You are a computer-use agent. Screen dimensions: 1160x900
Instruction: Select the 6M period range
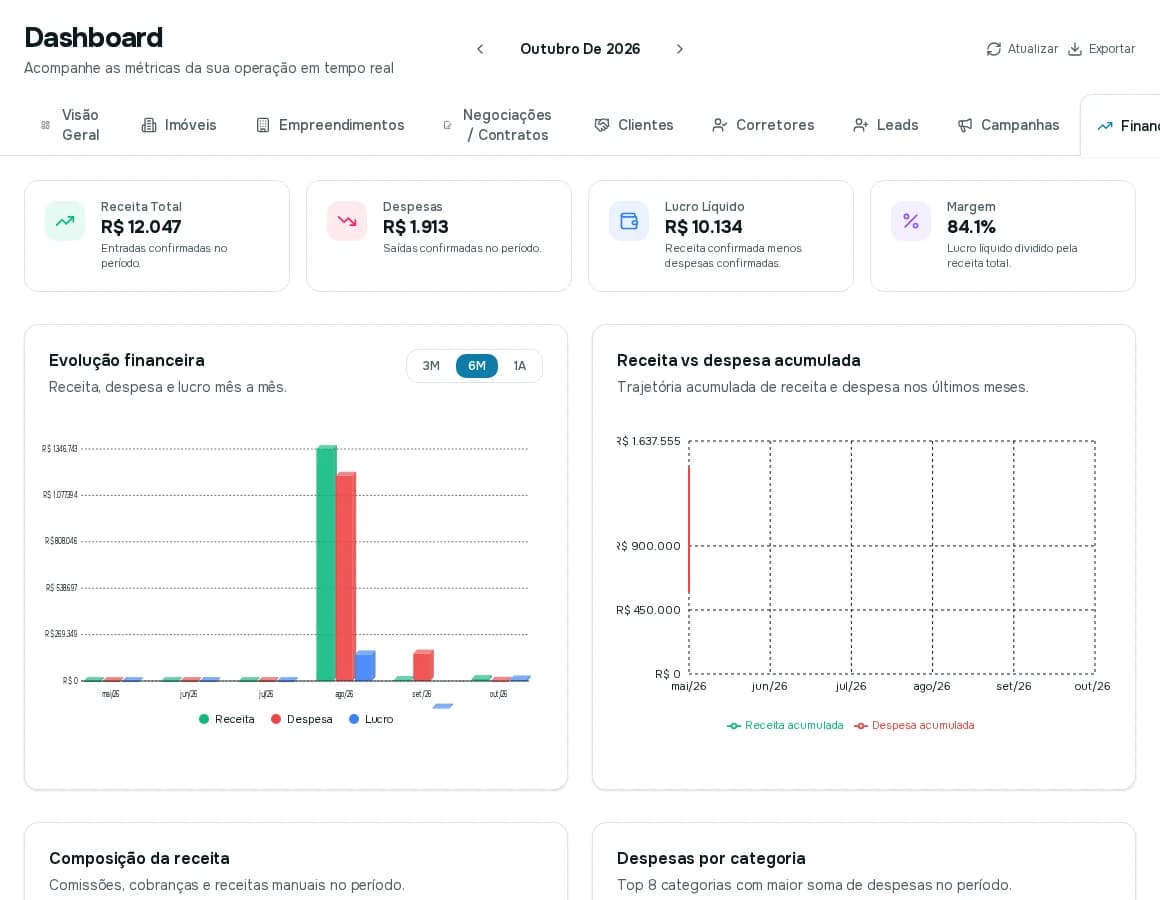click(x=476, y=366)
